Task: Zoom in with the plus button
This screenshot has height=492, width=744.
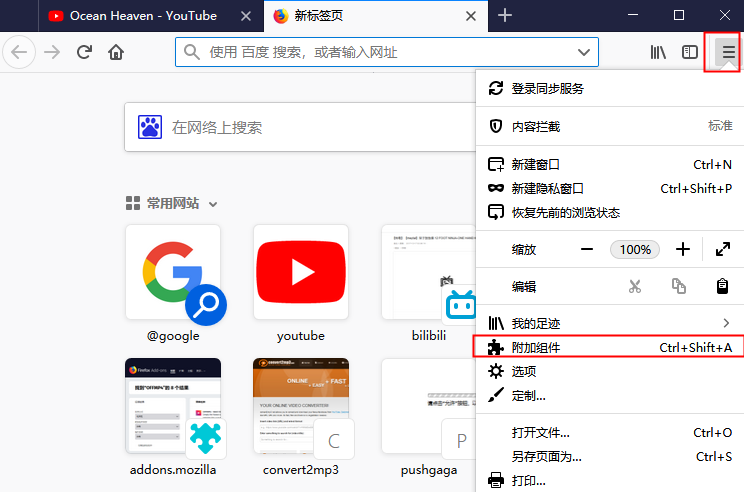Action: pos(683,250)
